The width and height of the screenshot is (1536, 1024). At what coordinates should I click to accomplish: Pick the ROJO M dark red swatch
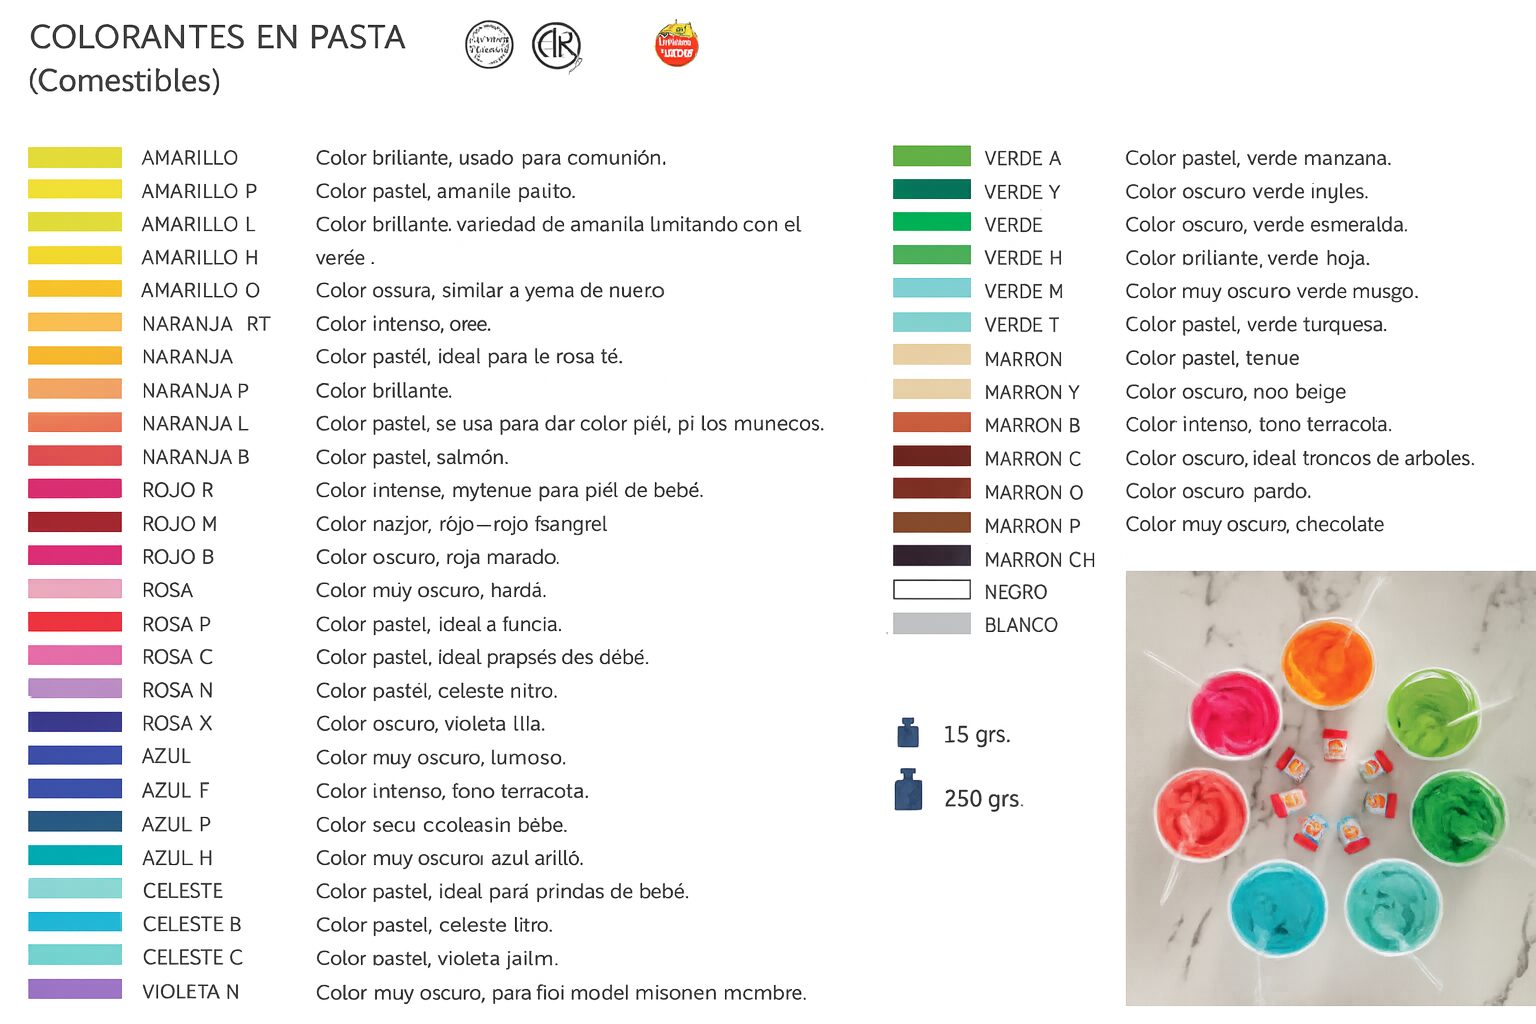coord(75,522)
